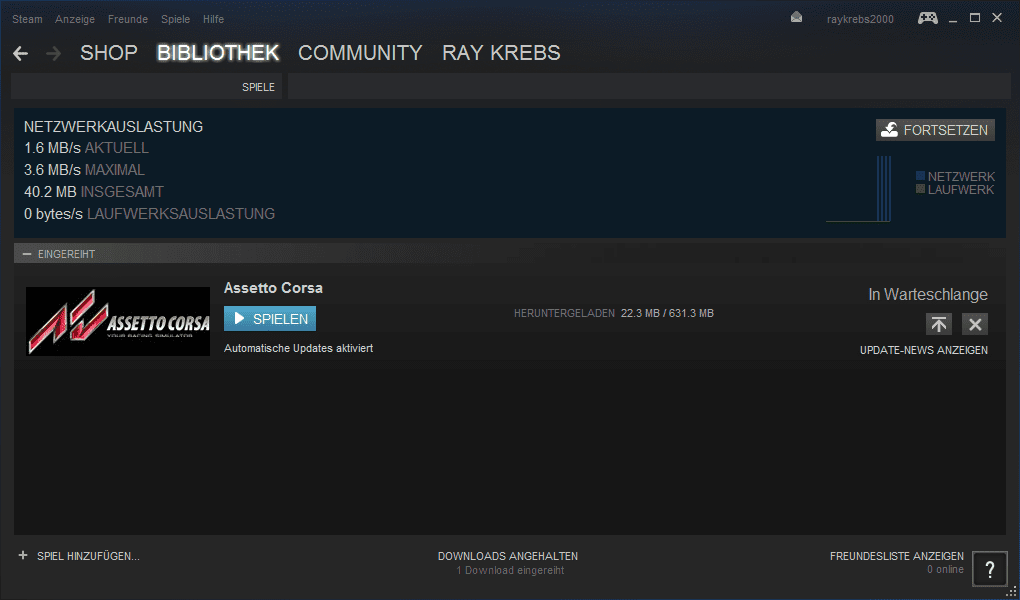Open the inbox envelope icon
This screenshot has width=1020, height=600.
[796, 18]
